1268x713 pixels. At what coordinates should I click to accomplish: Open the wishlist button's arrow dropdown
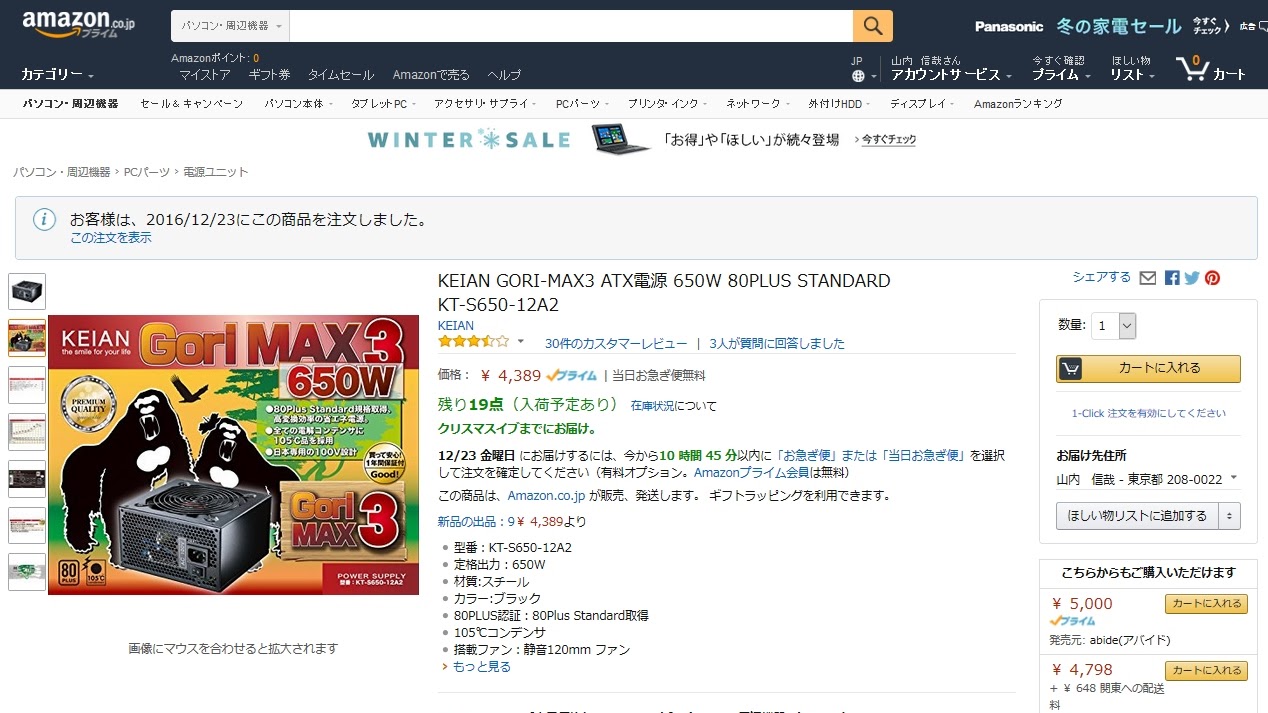click(1230, 516)
